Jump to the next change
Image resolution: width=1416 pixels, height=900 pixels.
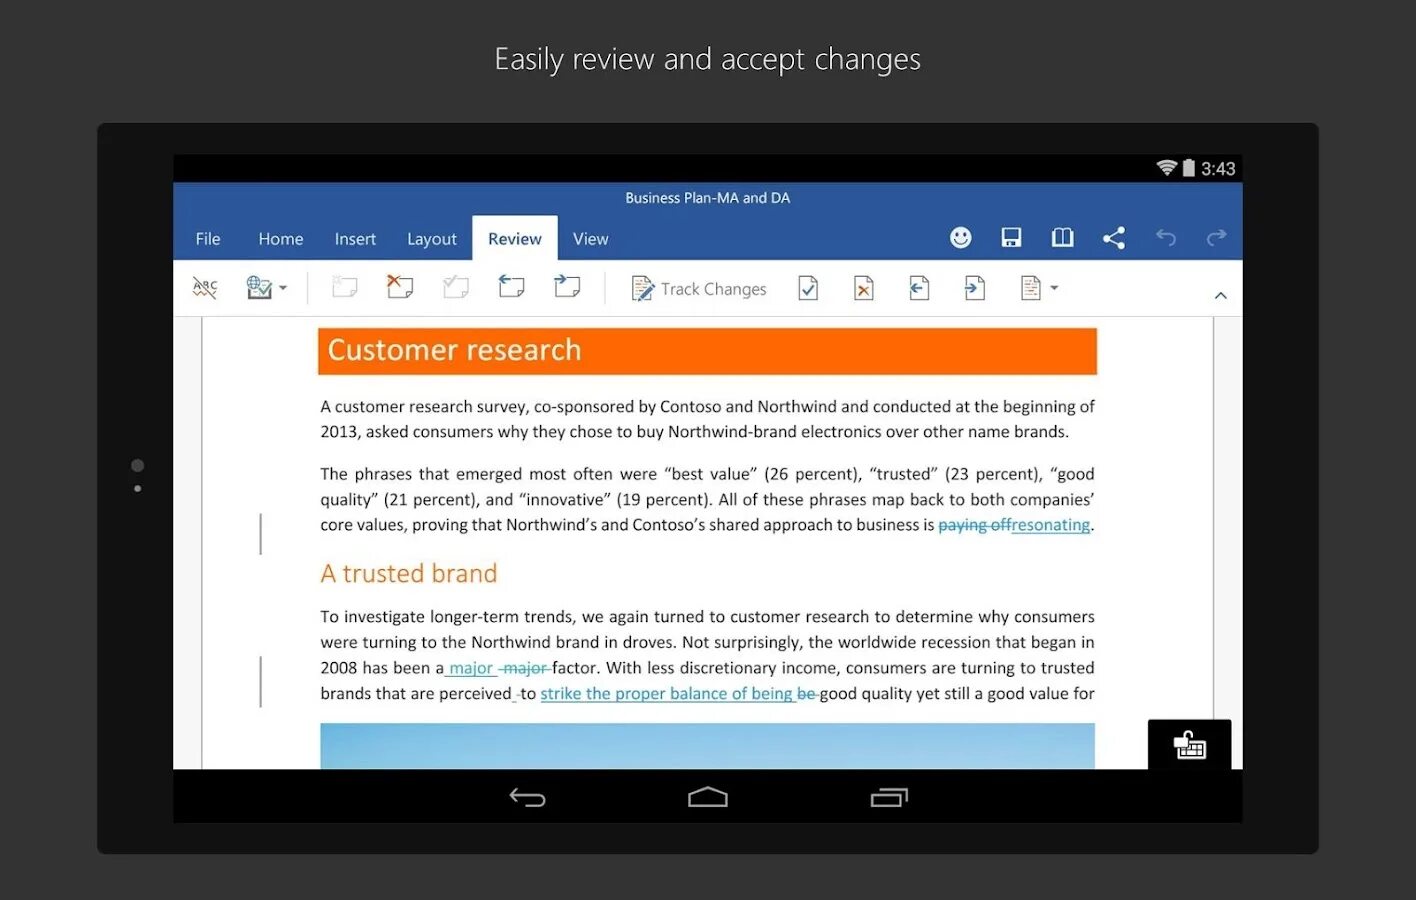975,289
